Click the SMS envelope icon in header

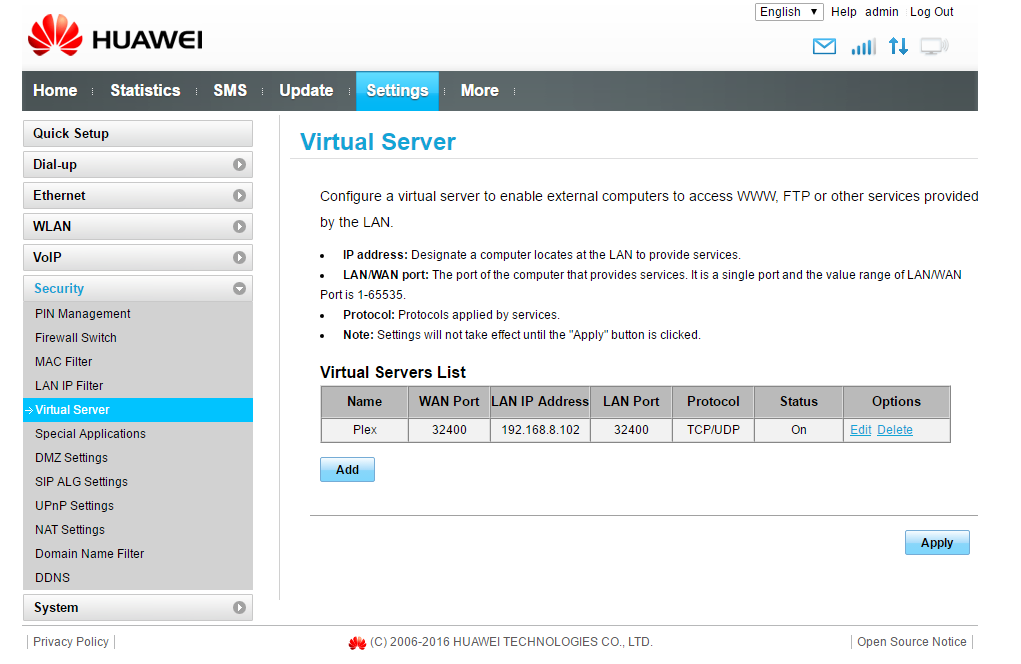pyautogui.click(x=824, y=46)
